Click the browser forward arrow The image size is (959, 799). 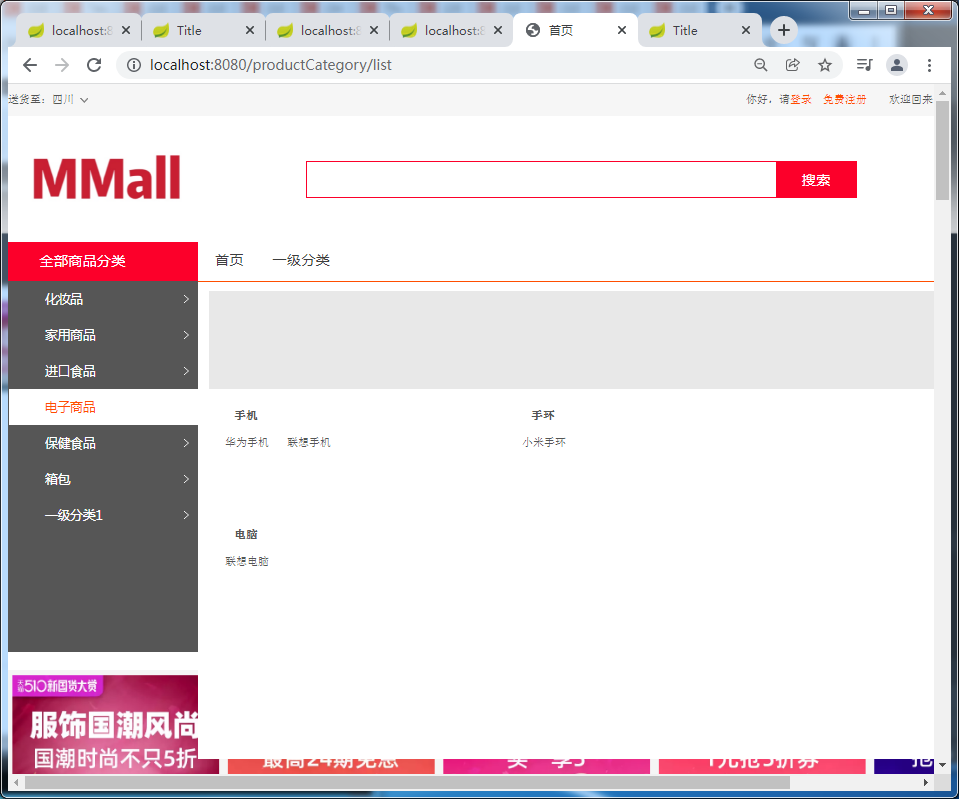tap(61, 64)
